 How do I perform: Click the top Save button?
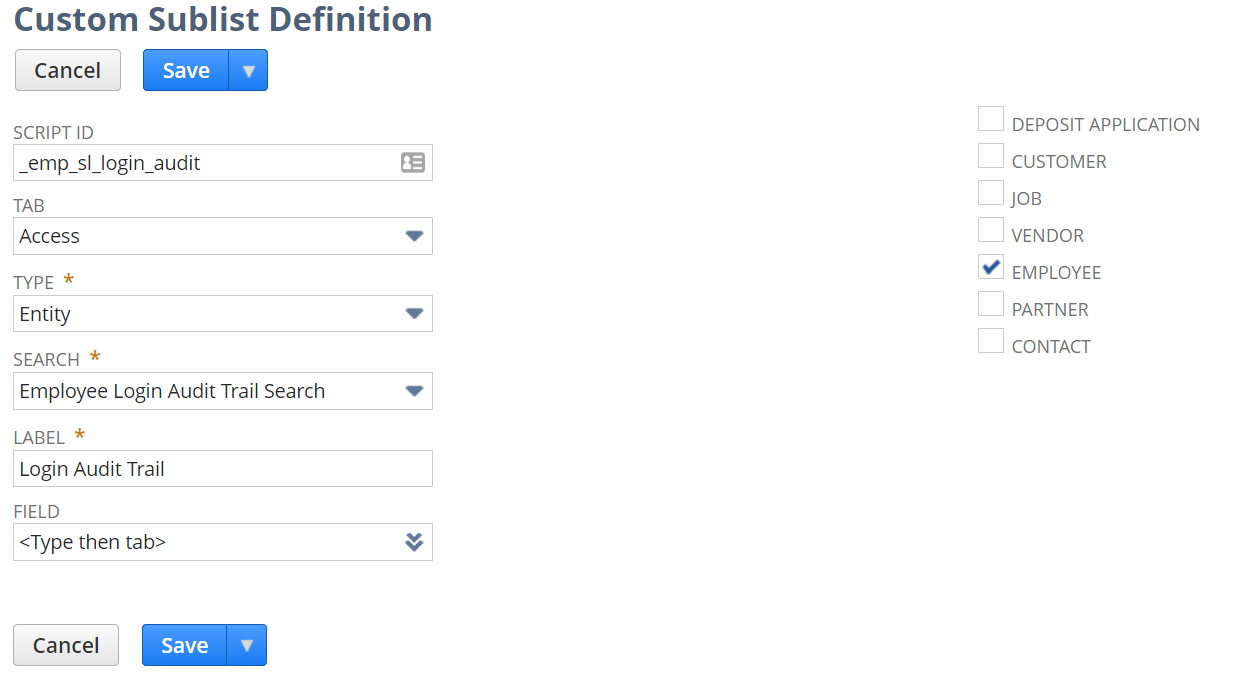point(184,70)
